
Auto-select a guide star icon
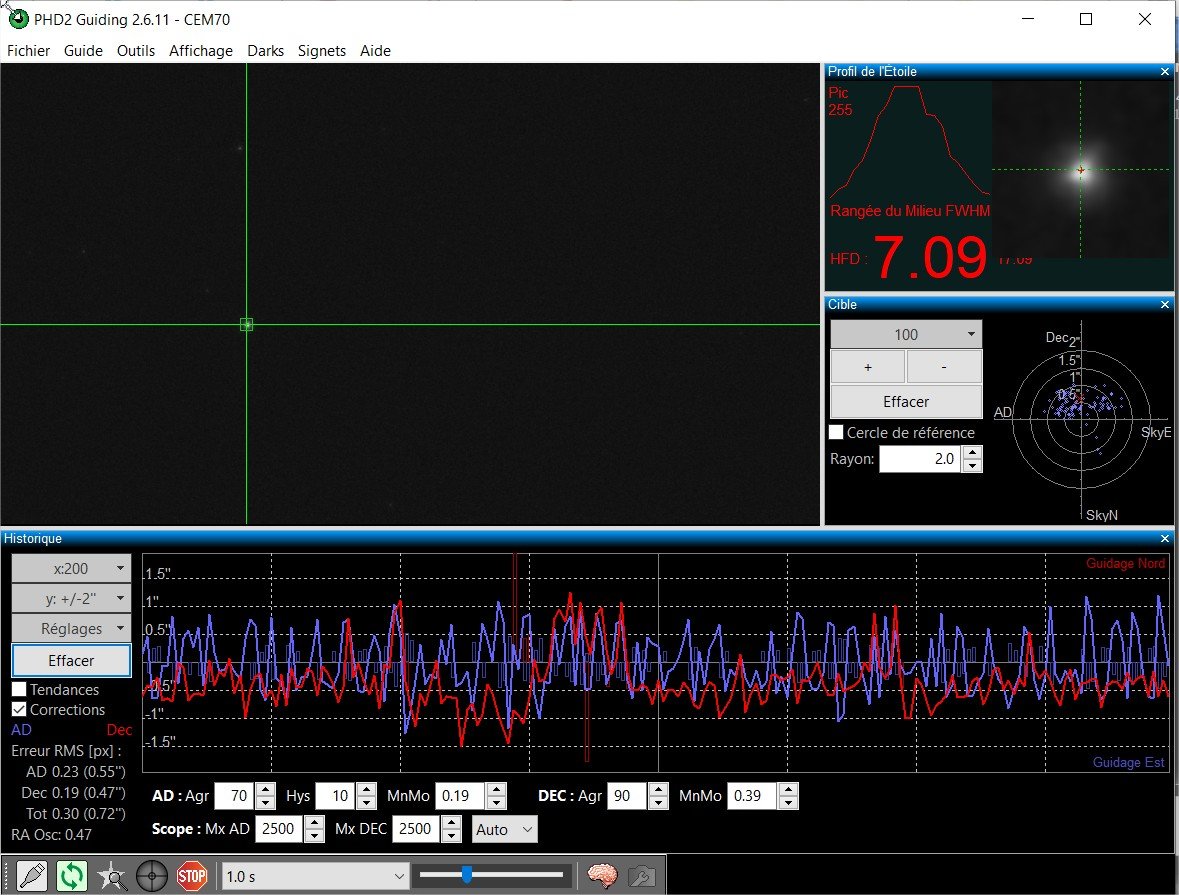tap(111, 876)
